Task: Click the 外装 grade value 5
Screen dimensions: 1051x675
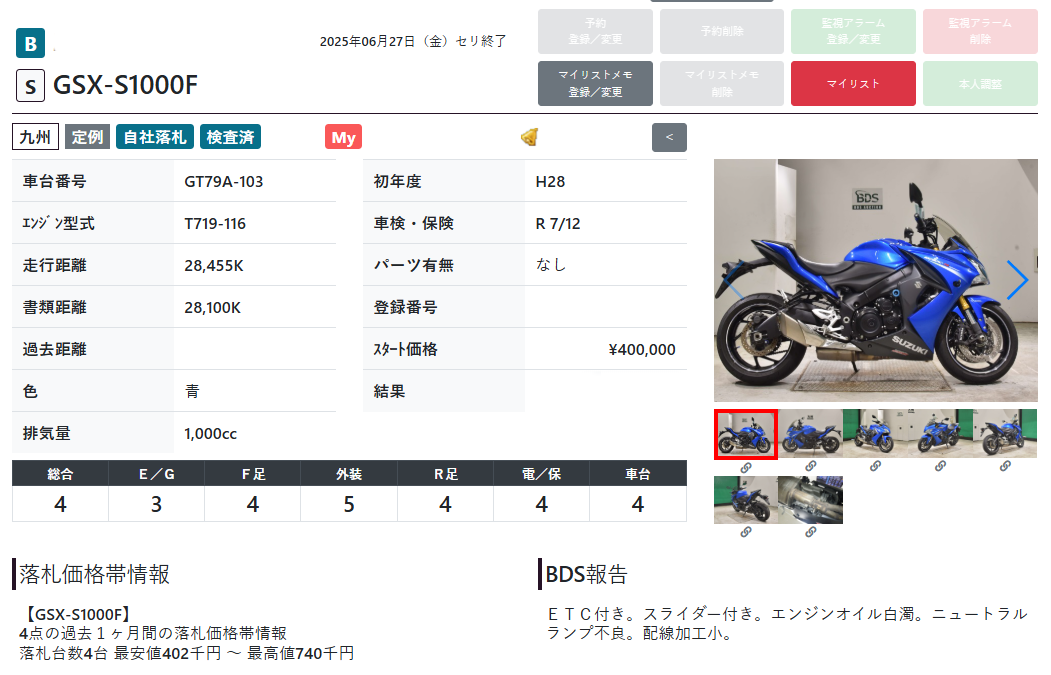Action: [x=349, y=504]
